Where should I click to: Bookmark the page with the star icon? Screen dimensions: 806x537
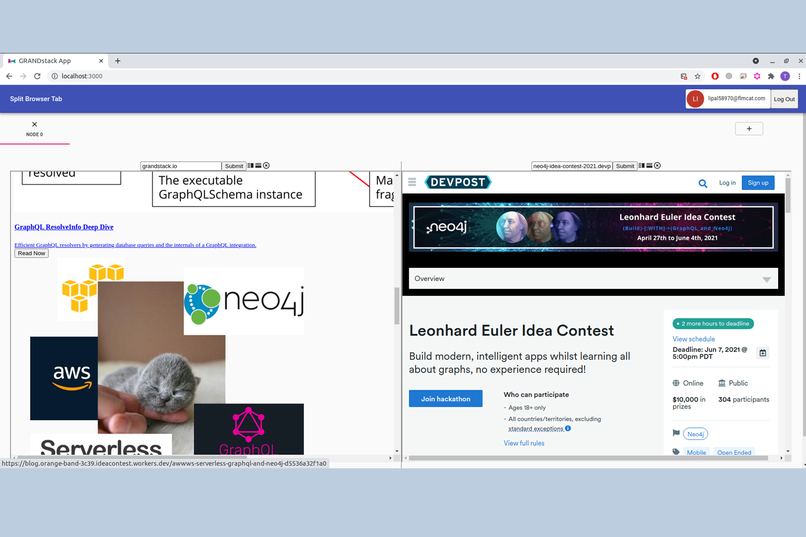pos(698,76)
